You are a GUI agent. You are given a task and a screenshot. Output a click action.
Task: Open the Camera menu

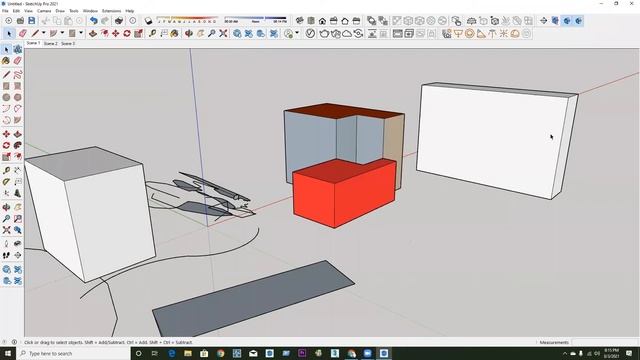point(44,11)
